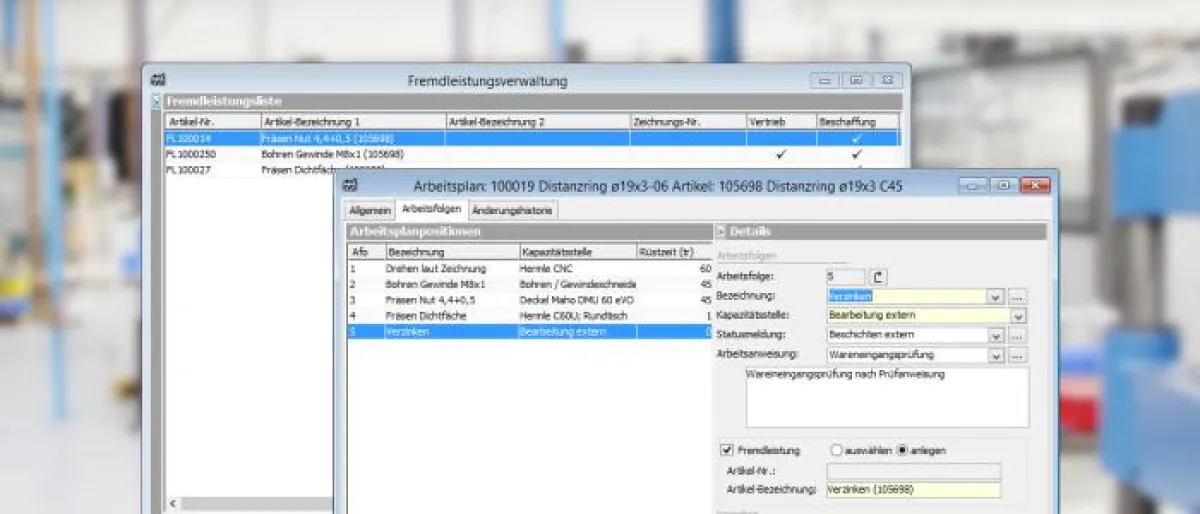Open the Kapazitätsstelle dropdown
1200x514 pixels.
[x=1018, y=316]
